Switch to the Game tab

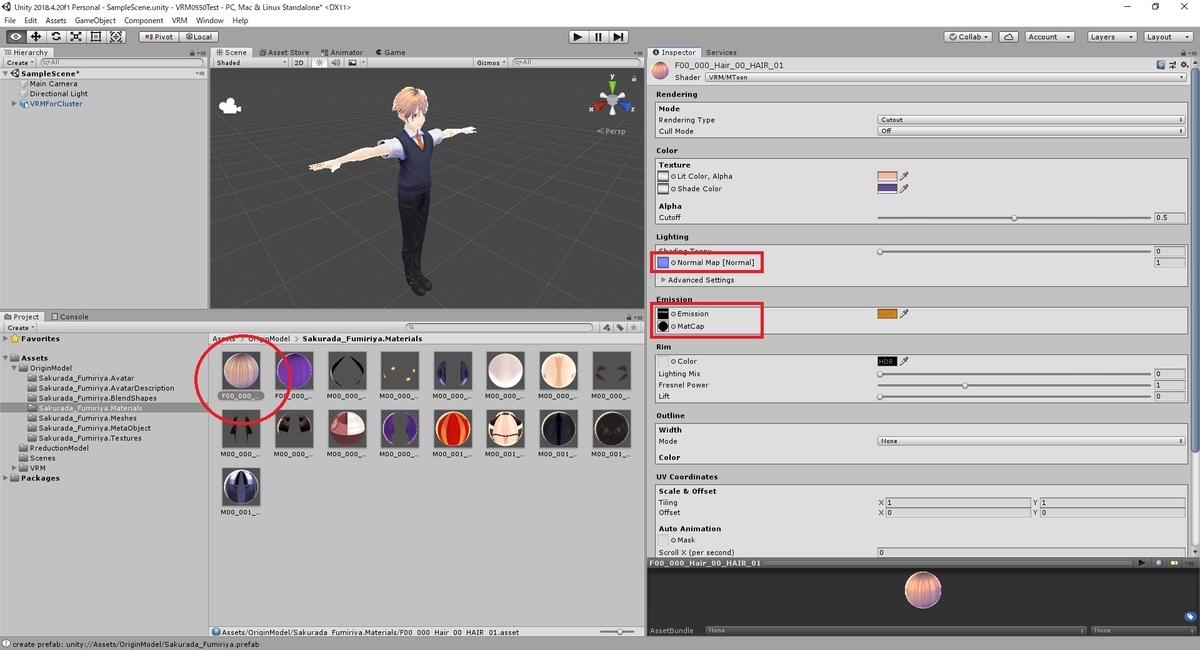point(391,52)
